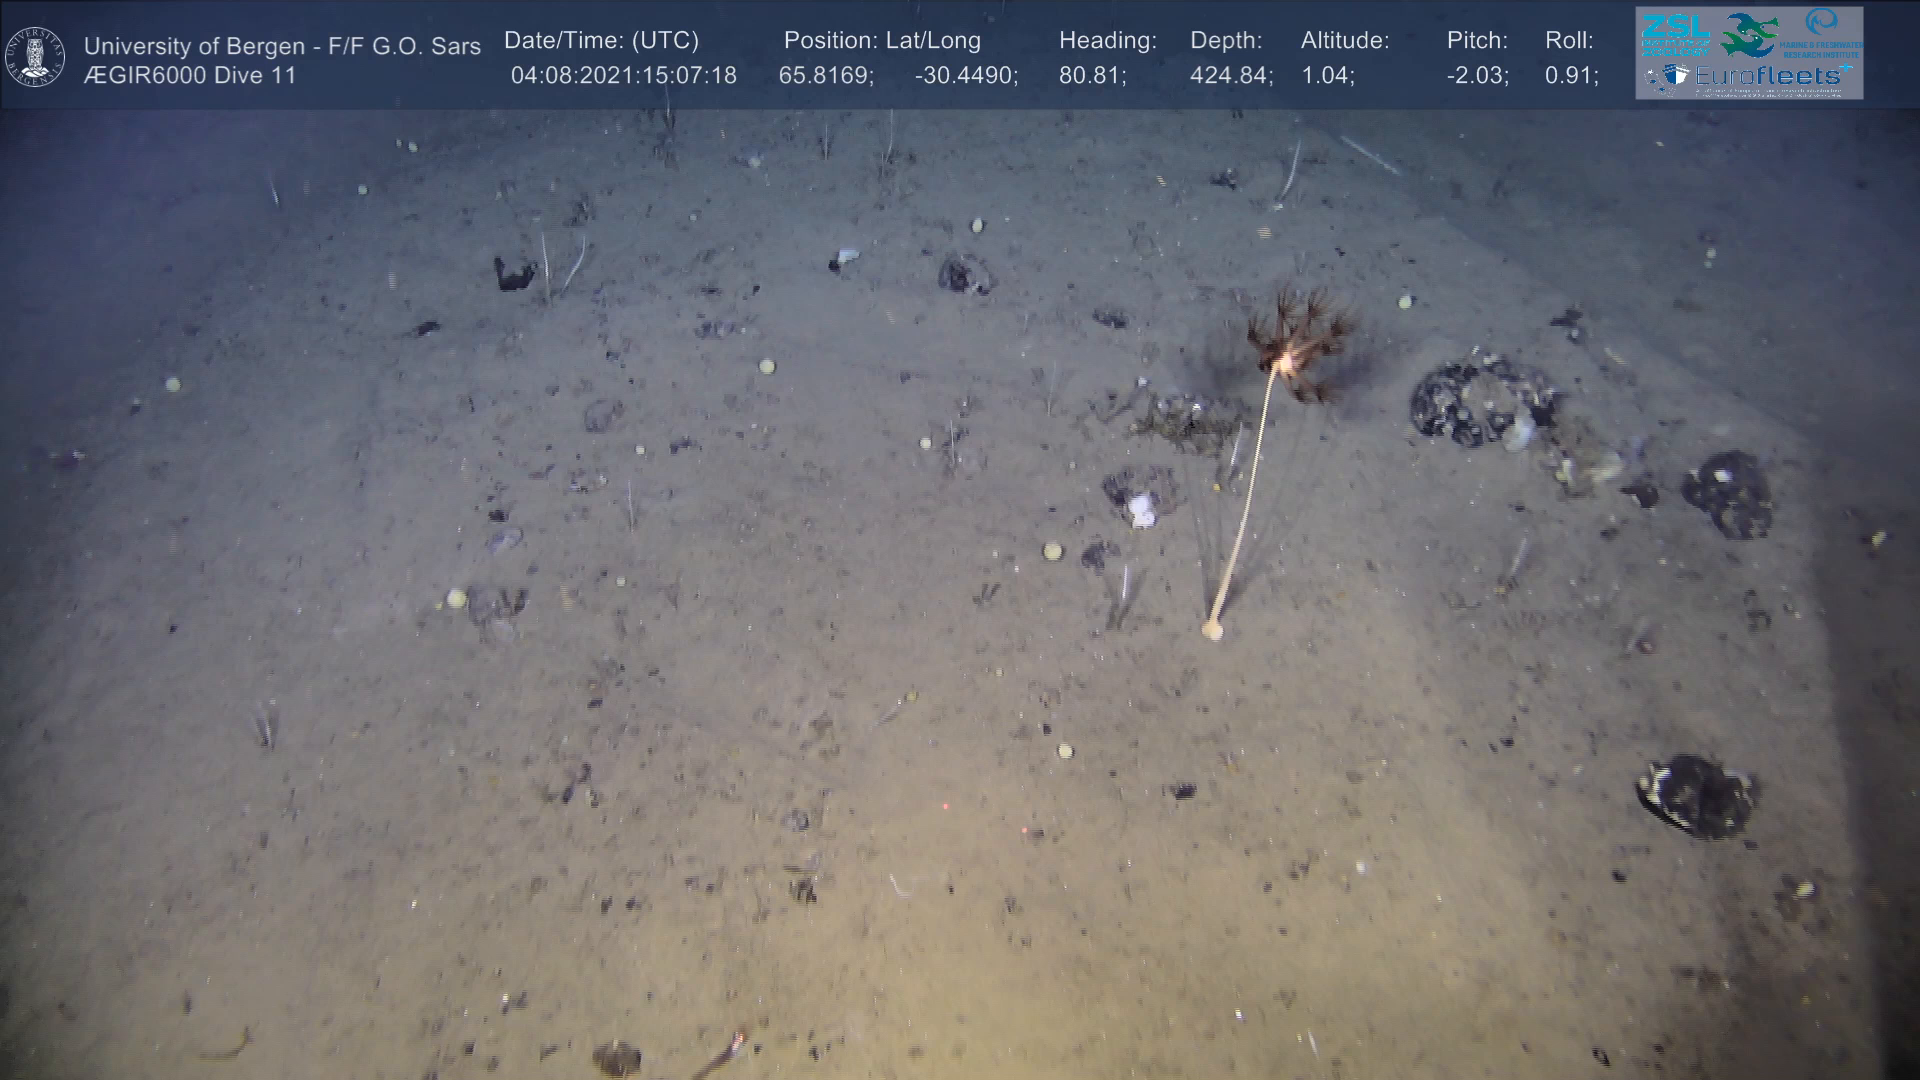The height and width of the screenshot is (1080, 1920).
Task: Click the Altitude value 1.04
Action: (1327, 76)
